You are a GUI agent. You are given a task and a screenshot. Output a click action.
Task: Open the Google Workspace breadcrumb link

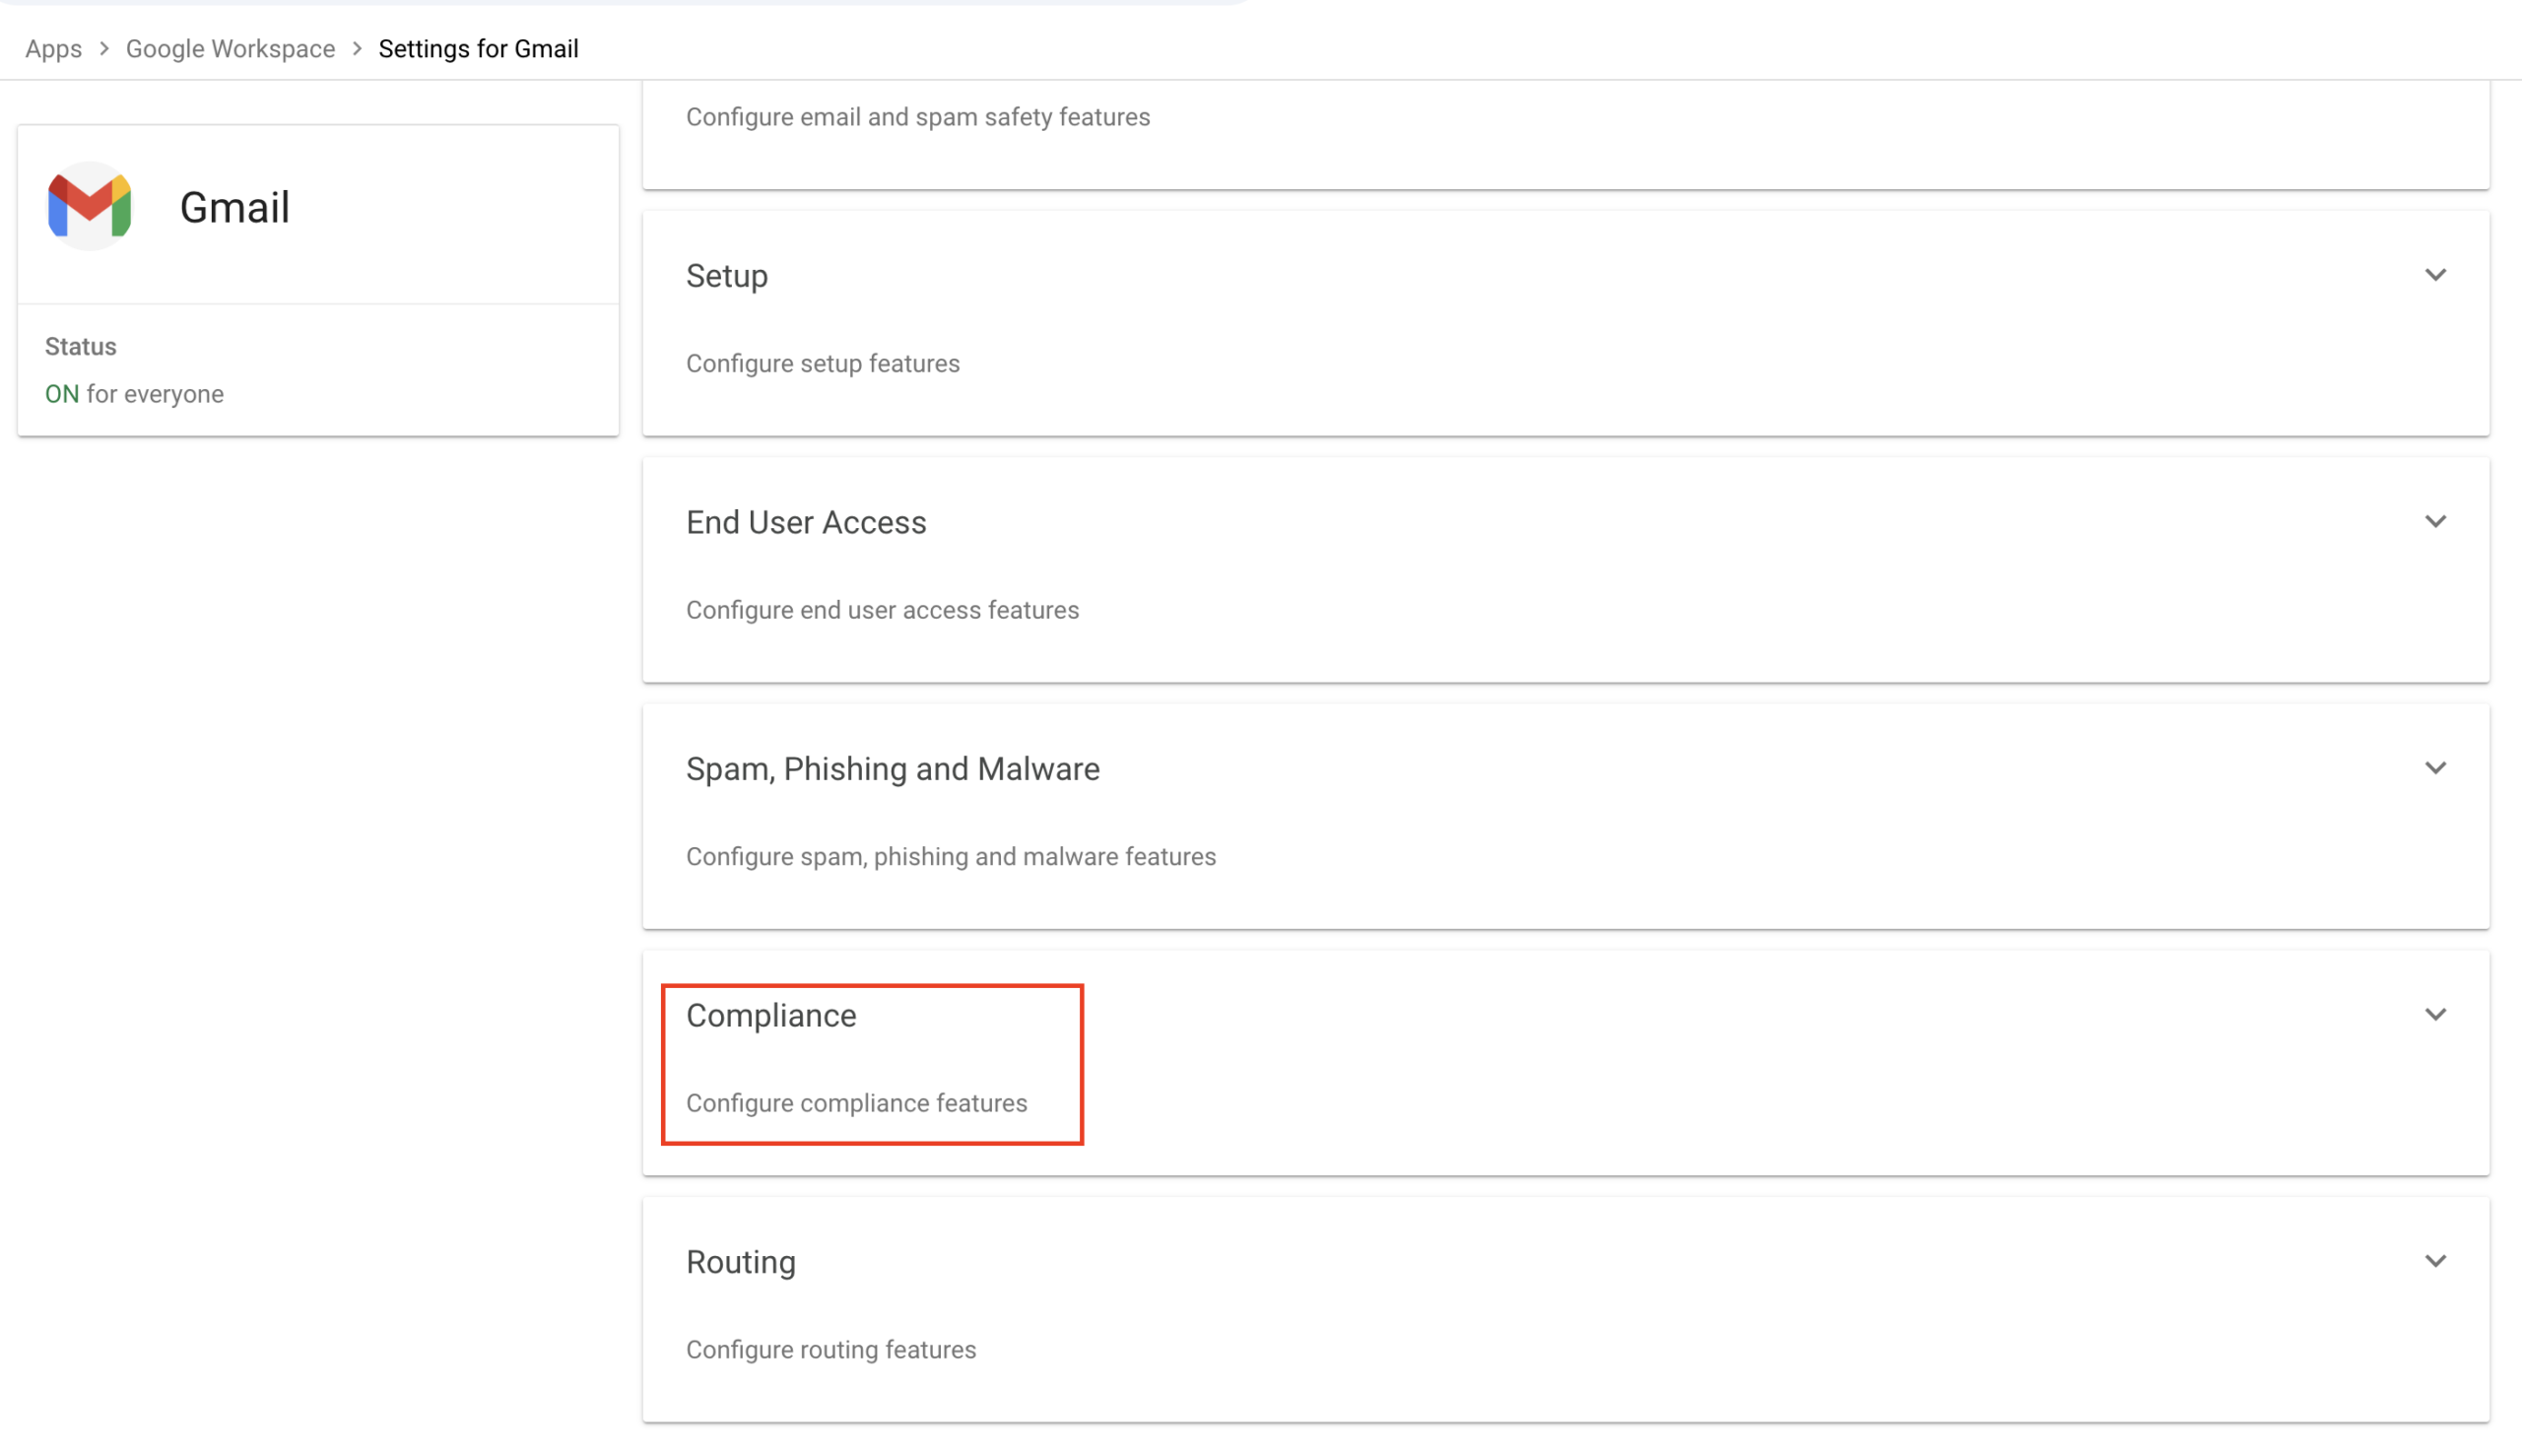click(x=230, y=48)
